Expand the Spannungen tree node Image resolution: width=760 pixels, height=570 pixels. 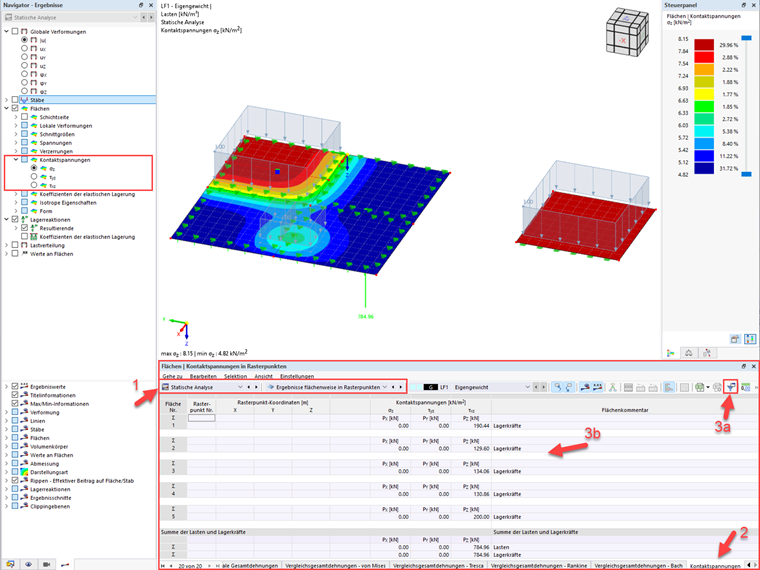coord(16,142)
